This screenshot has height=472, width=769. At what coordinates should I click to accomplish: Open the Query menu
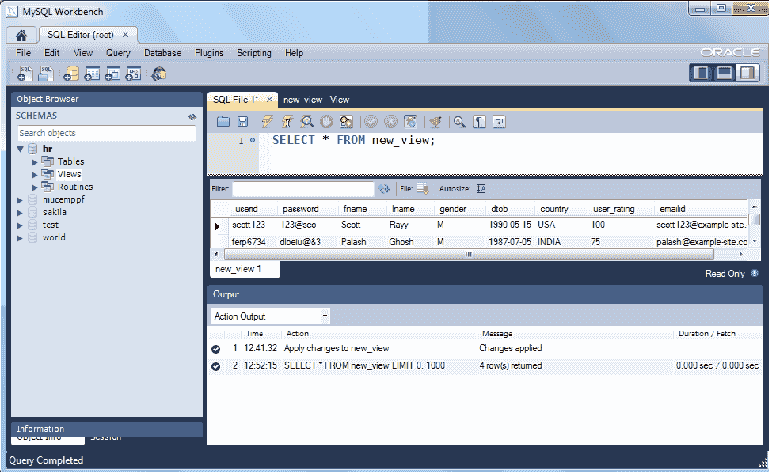point(118,52)
